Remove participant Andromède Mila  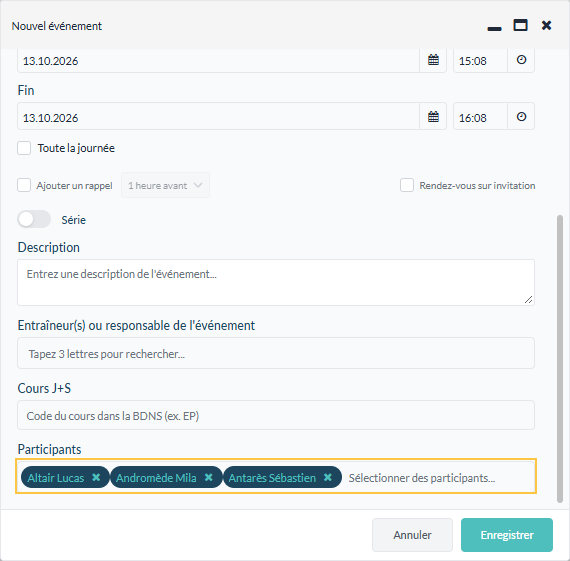click(208, 477)
